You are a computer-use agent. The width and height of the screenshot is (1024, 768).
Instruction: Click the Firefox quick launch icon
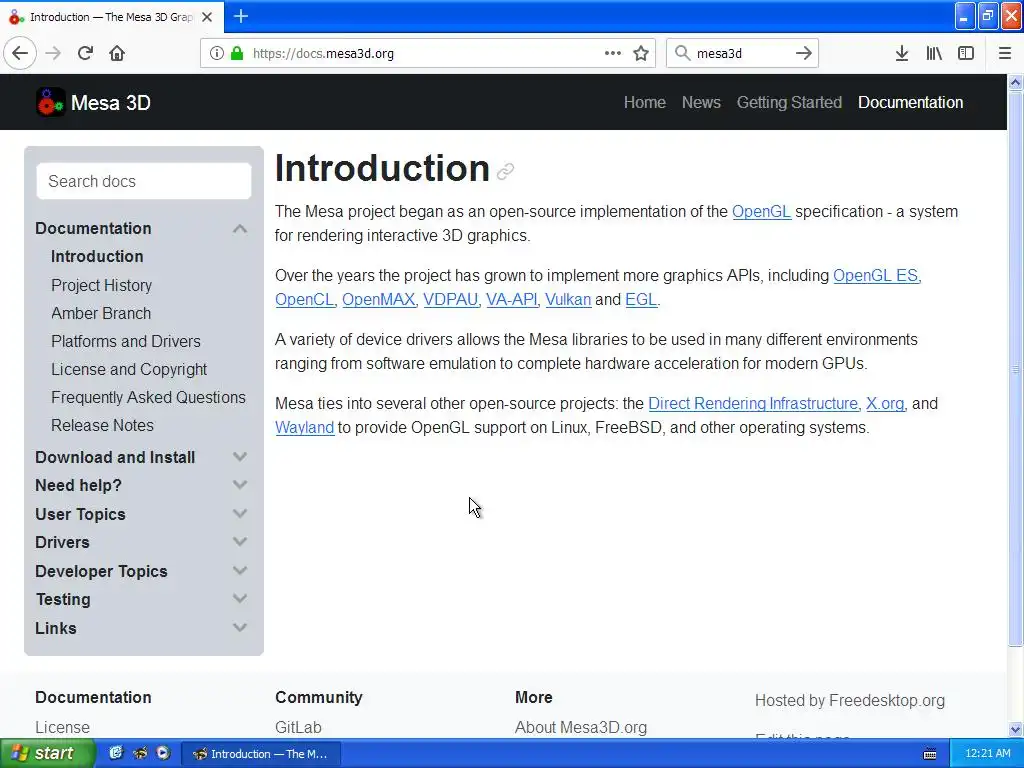[140, 754]
